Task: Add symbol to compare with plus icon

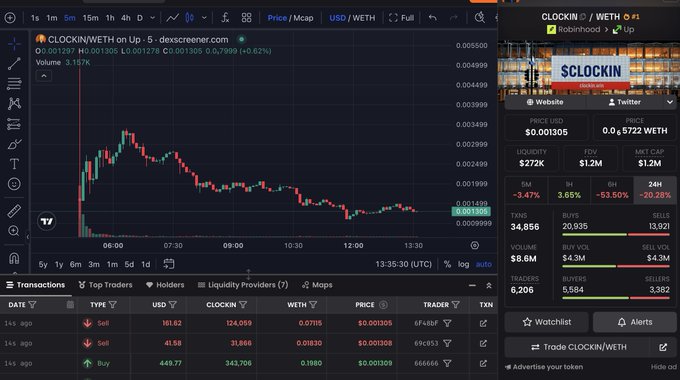Action: pos(10,18)
